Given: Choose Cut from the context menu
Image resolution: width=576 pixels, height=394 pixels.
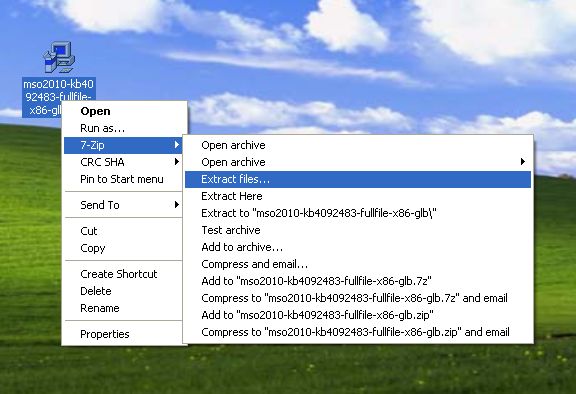Looking at the screenshot, I should coord(123,231).
